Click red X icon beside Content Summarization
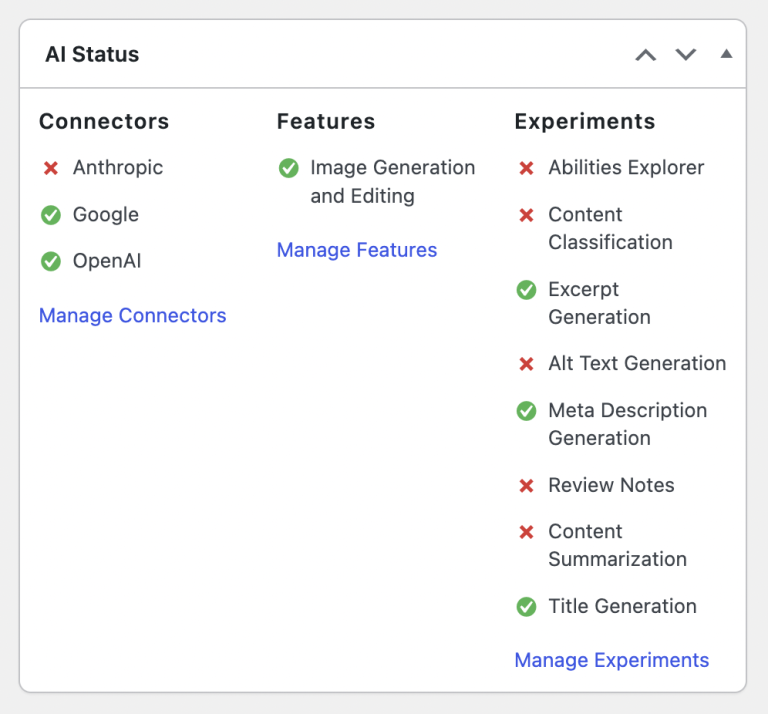The width and height of the screenshot is (768, 714). tap(526, 532)
